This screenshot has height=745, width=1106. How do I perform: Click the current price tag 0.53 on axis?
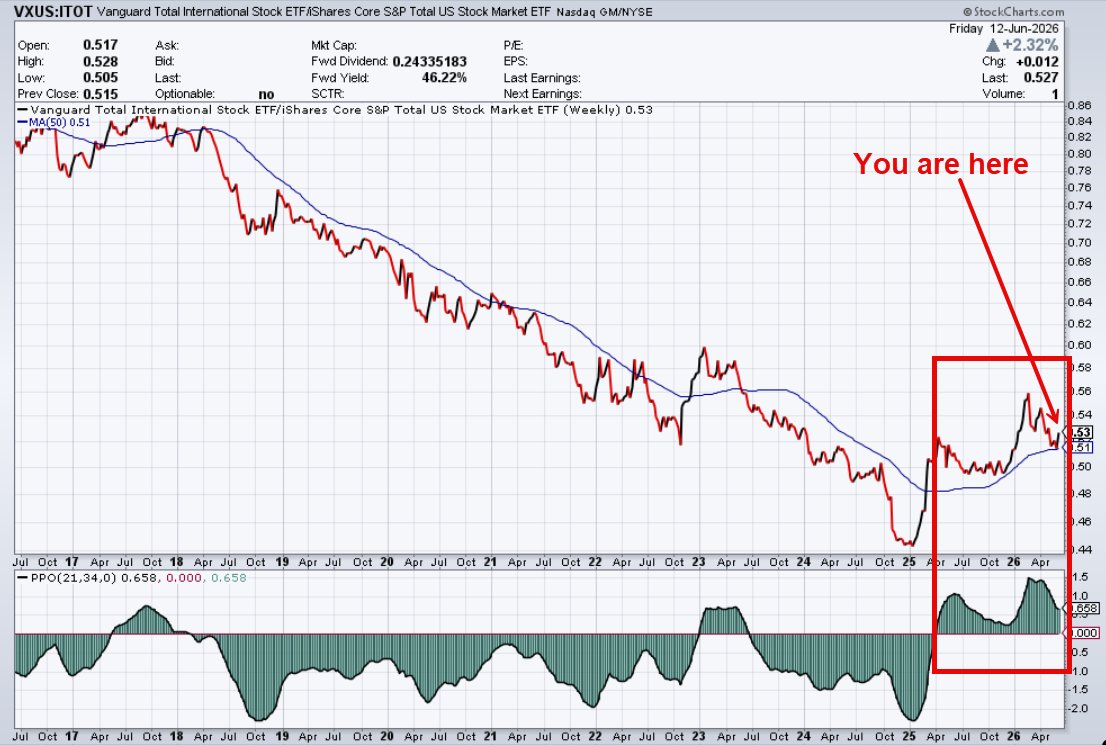tap(1081, 432)
